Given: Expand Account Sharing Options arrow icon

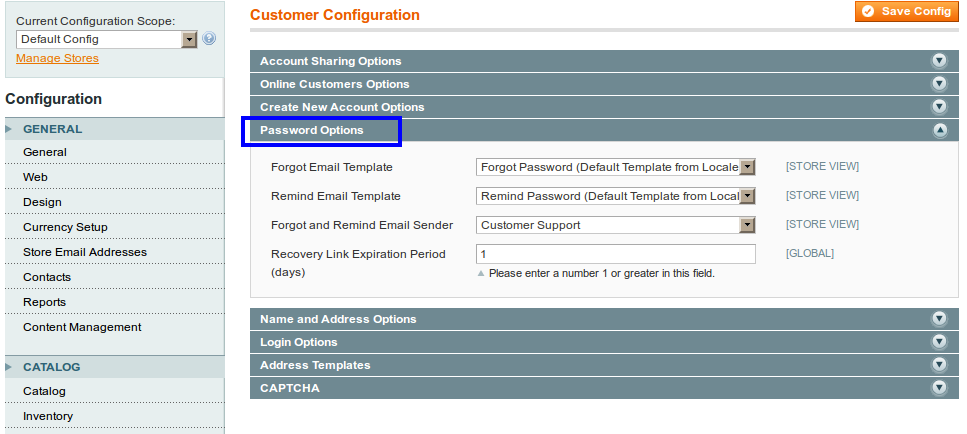Looking at the screenshot, I should [x=939, y=61].
